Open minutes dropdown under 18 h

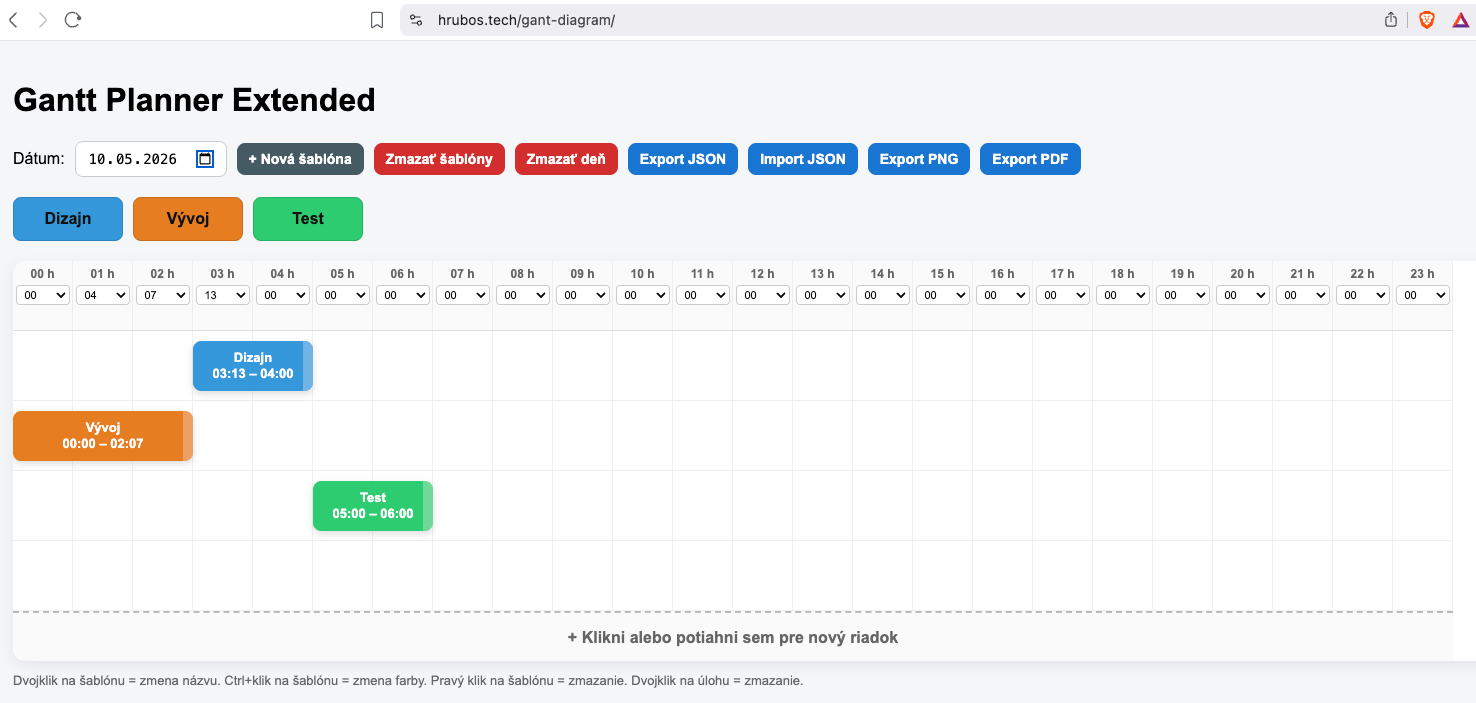pos(1123,295)
